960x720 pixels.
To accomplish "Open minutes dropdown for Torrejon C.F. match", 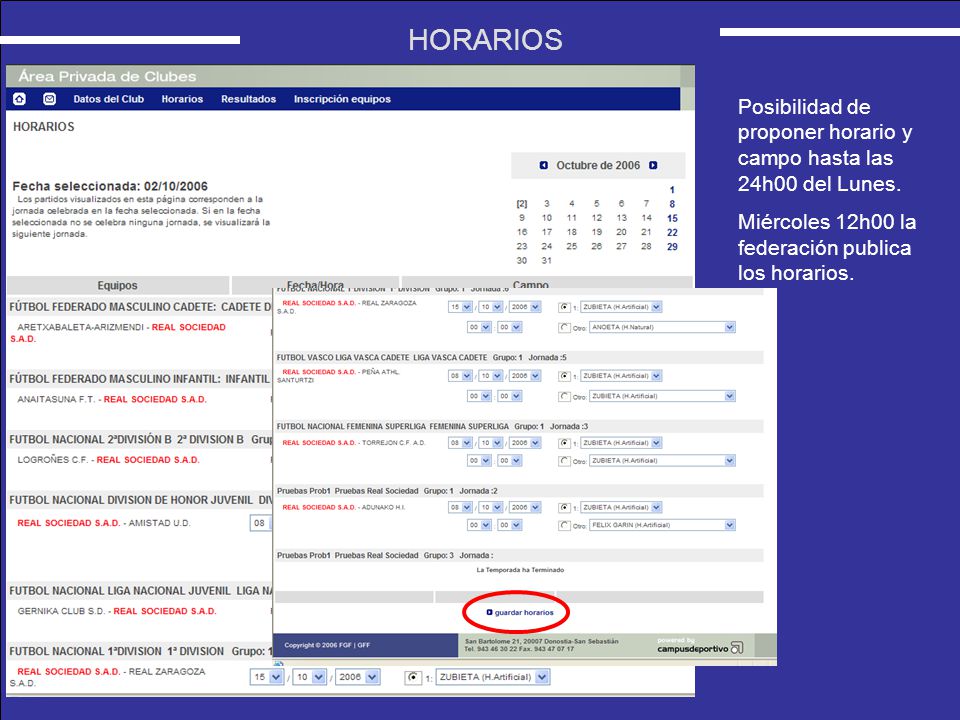I will point(509,461).
